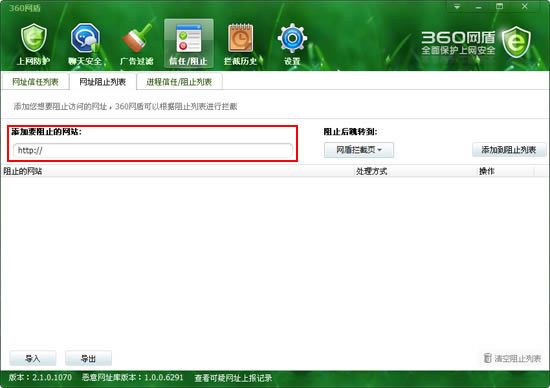This screenshot has height=388, width=550.
Task: Open the title bar dropdown menu icon
Action: (x=457, y=6)
